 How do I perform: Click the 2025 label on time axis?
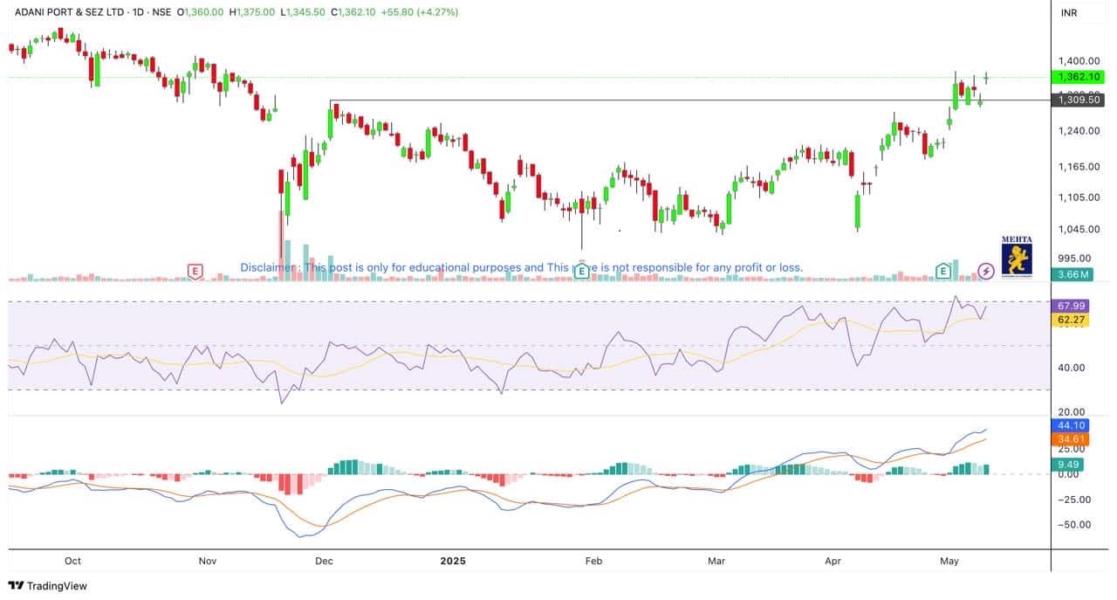click(452, 561)
